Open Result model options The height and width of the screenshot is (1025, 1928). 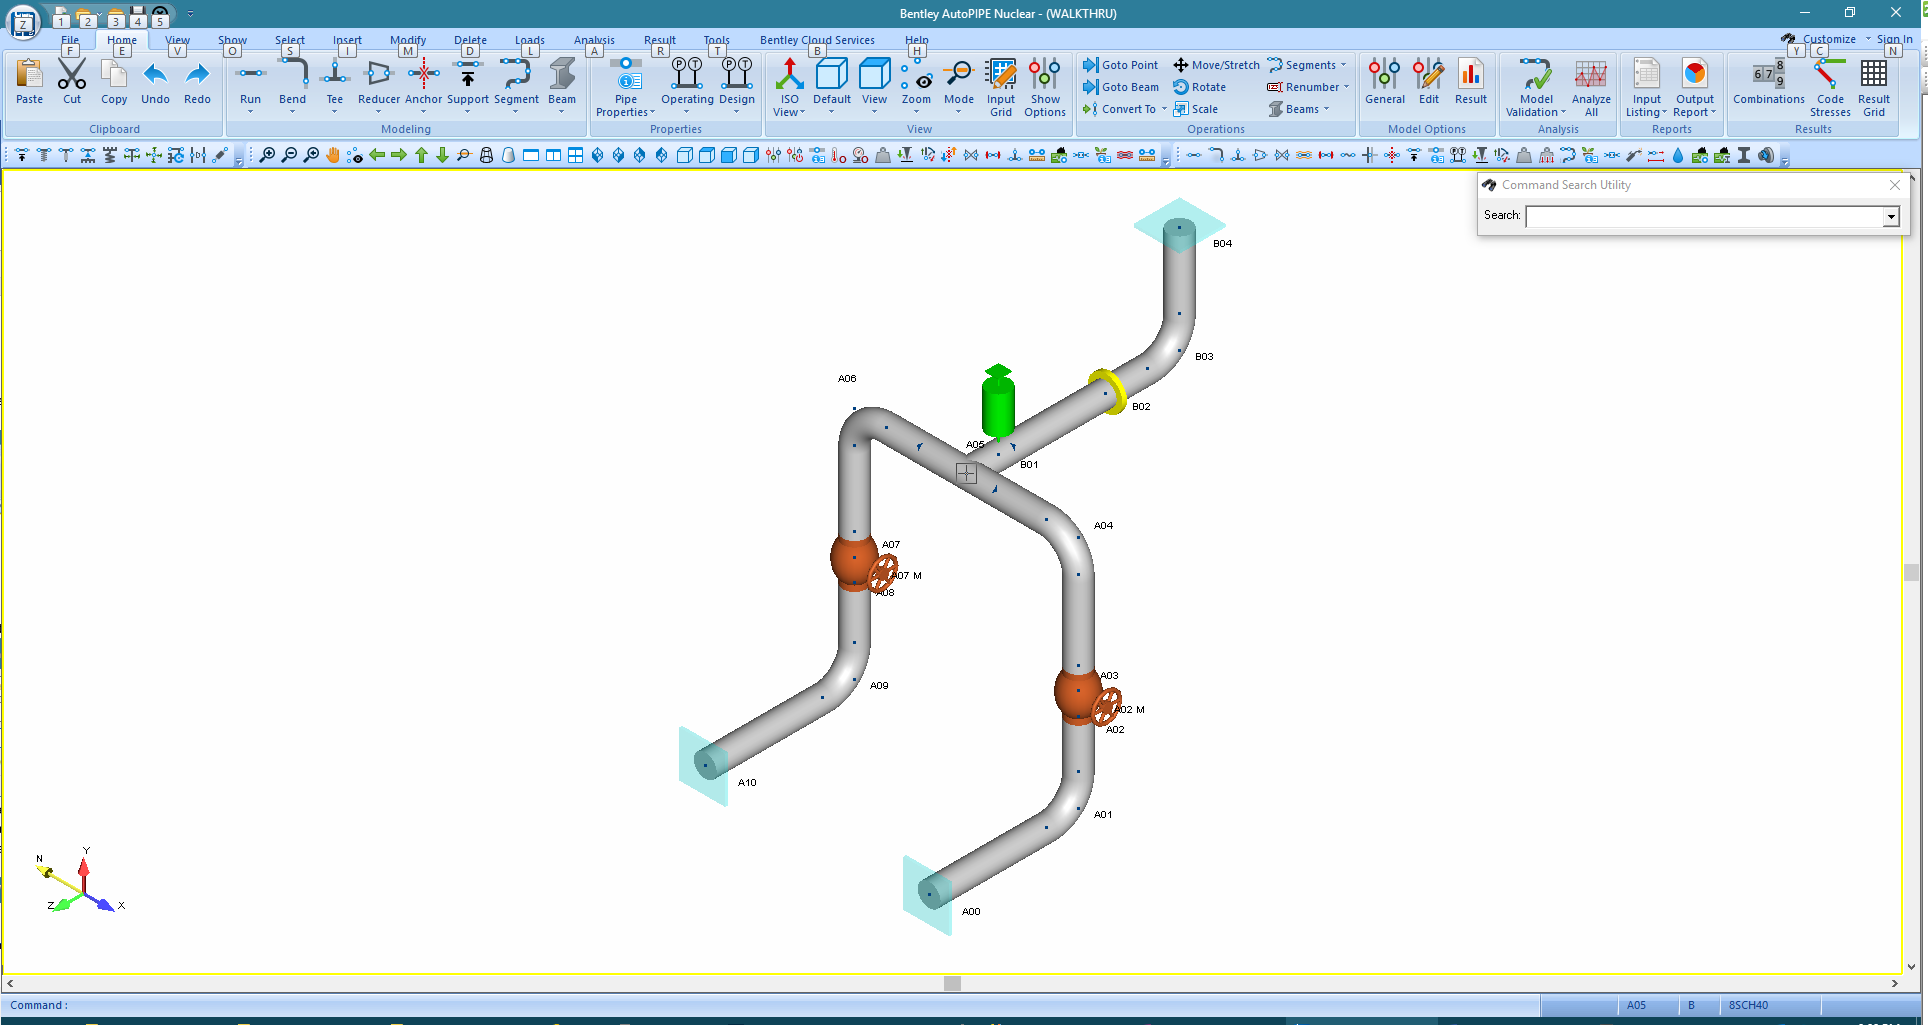[x=1471, y=81]
